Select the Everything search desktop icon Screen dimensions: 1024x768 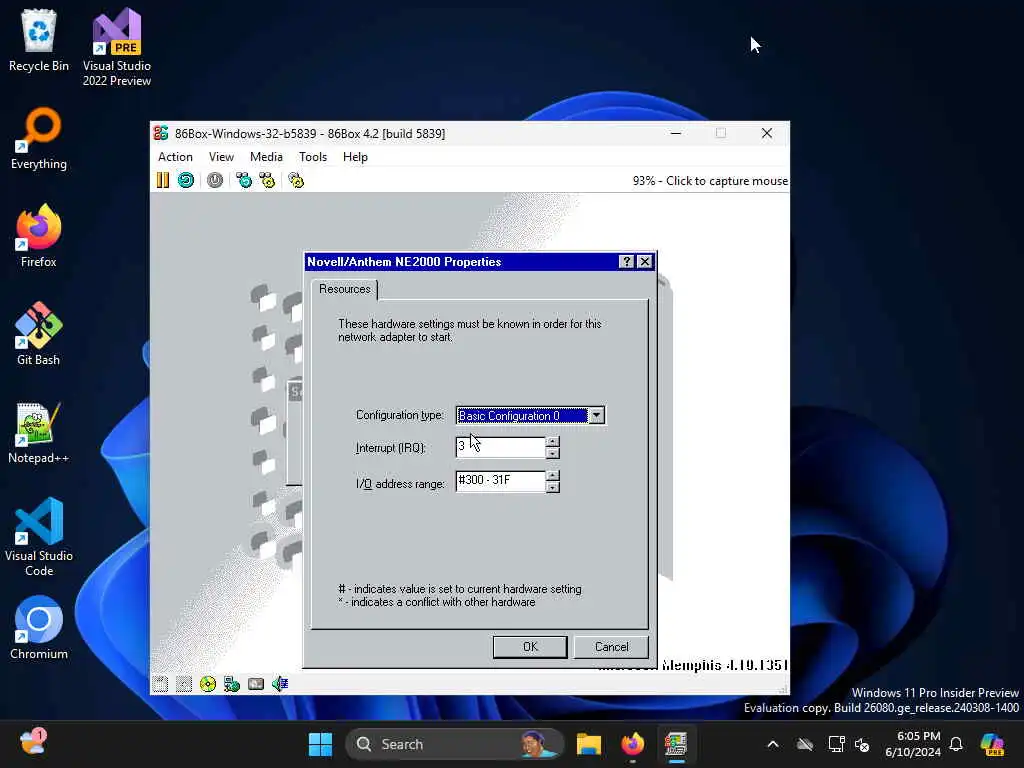click(x=39, y=138)
